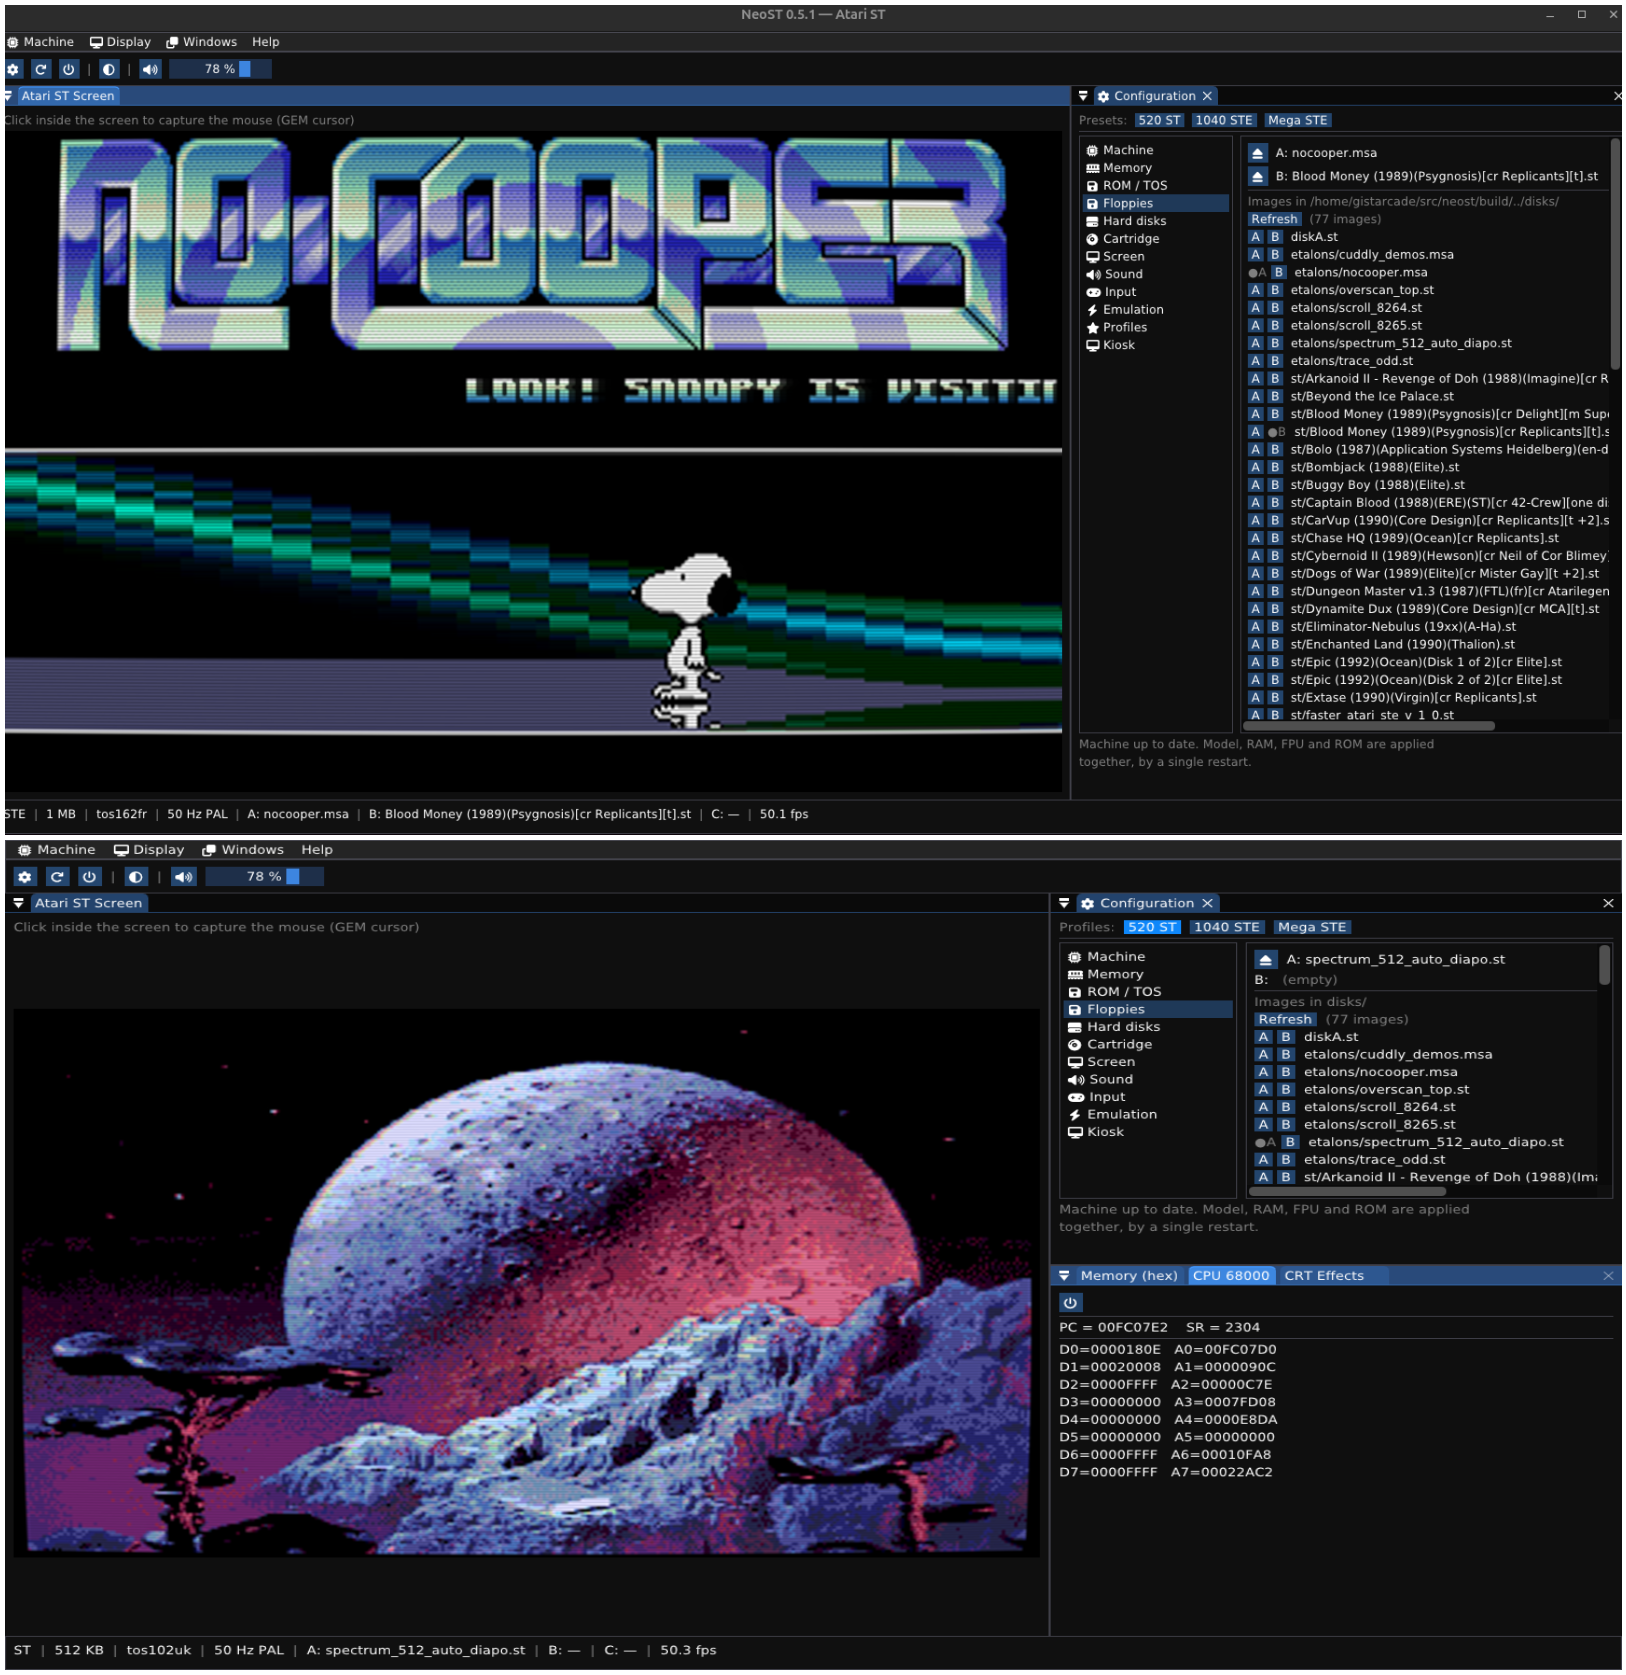The height and width of the screenshot is (1675, 1626).
Task: Click the reset arrow icon in upper toolbar
Action: pyautogui.click(x=40, y=70)
